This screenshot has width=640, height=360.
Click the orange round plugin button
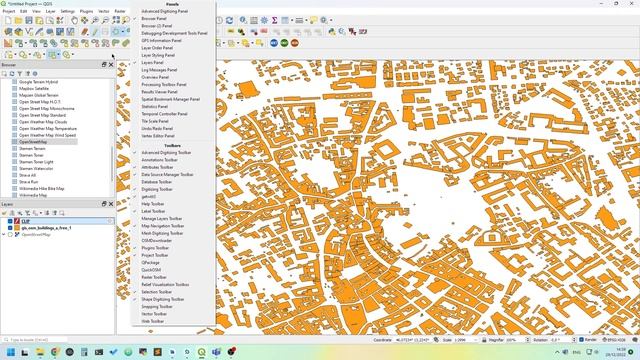pyautogui.click(x=294, y=43)
